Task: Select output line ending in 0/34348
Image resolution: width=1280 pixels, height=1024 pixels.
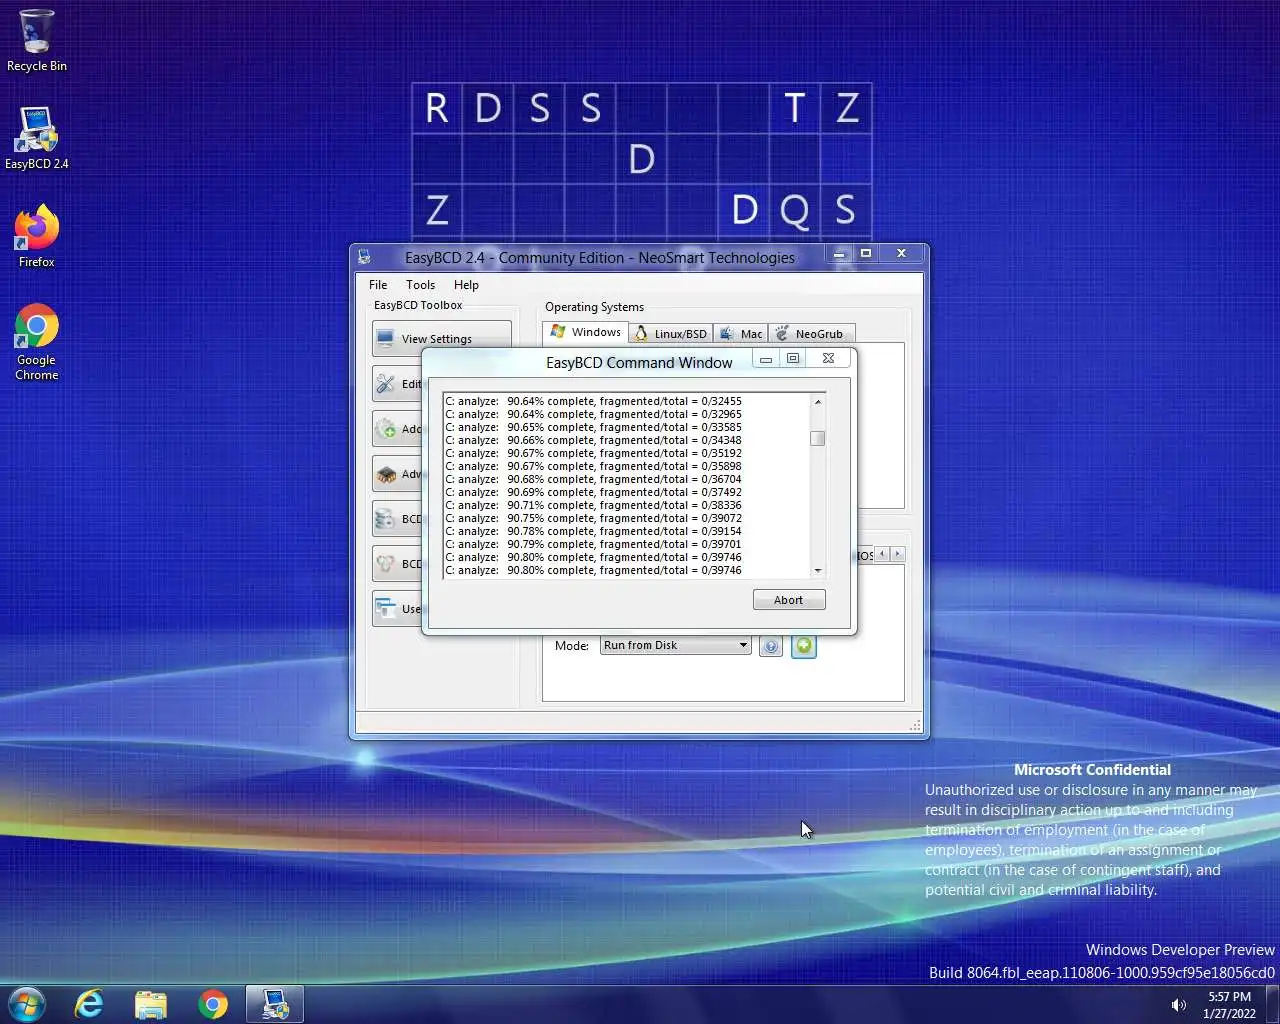Action: (x=594, y=440)
